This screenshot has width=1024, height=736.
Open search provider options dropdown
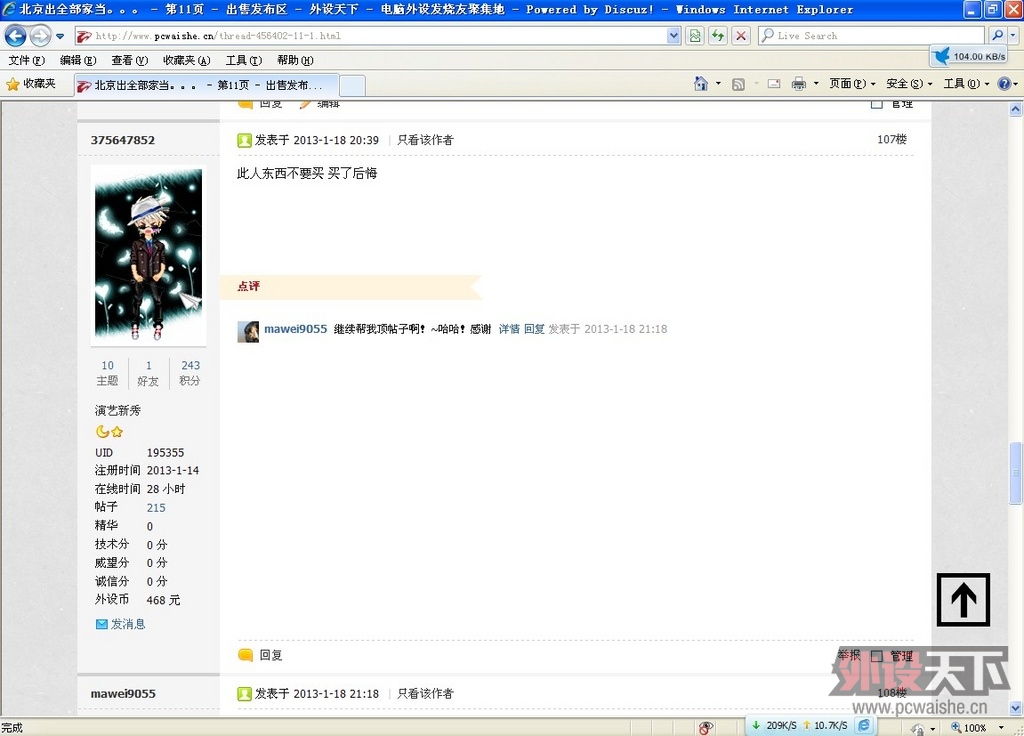coord(1014,36)
